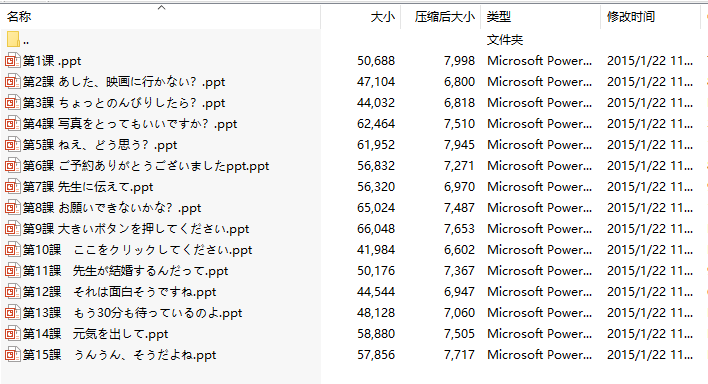Click the ppt icon of 第9課 大きいボタンを押してください

coord(13,229)
